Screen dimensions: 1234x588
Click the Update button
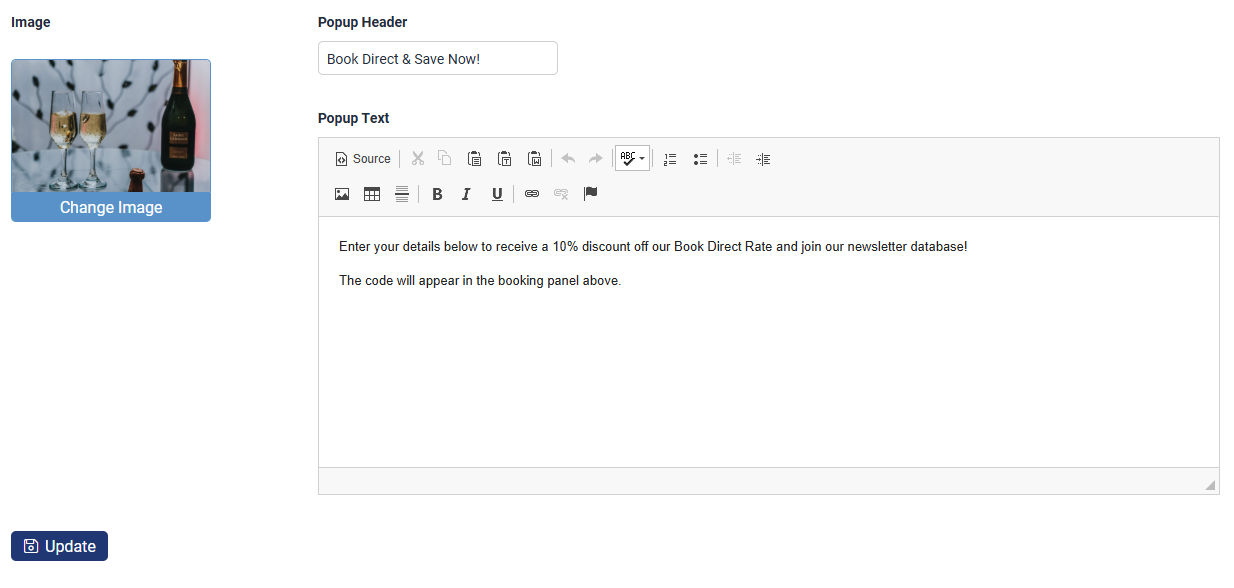point(59,546)
